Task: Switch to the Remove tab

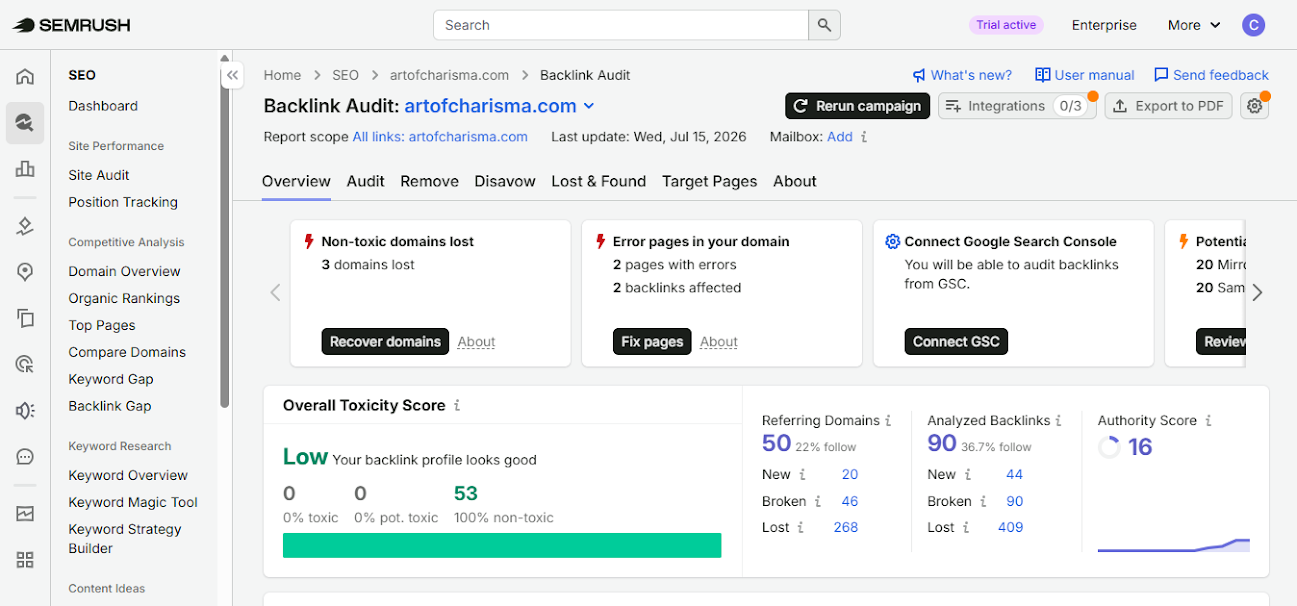Action: pyautogui.click(x=430, y=181)
